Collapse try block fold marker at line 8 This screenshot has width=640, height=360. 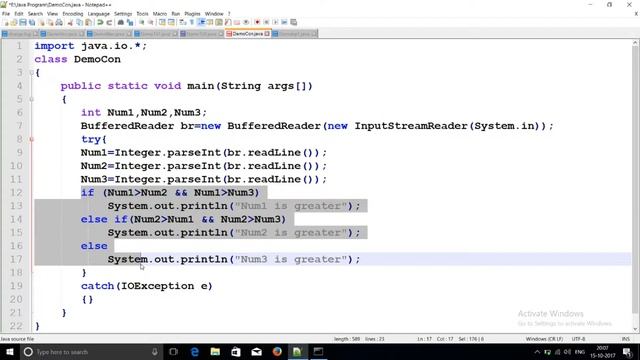tap(31, 139)
